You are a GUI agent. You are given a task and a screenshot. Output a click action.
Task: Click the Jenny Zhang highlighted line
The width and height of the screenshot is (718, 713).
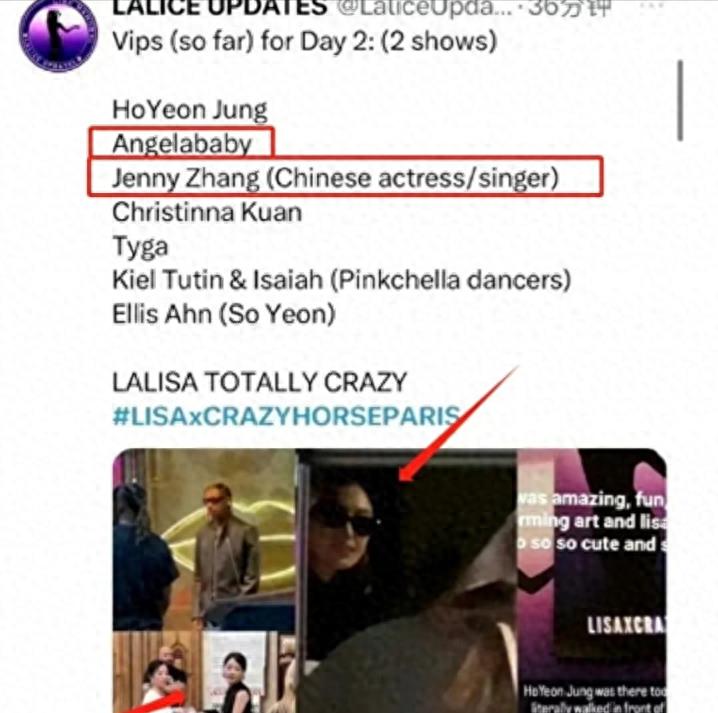point(336,178)
